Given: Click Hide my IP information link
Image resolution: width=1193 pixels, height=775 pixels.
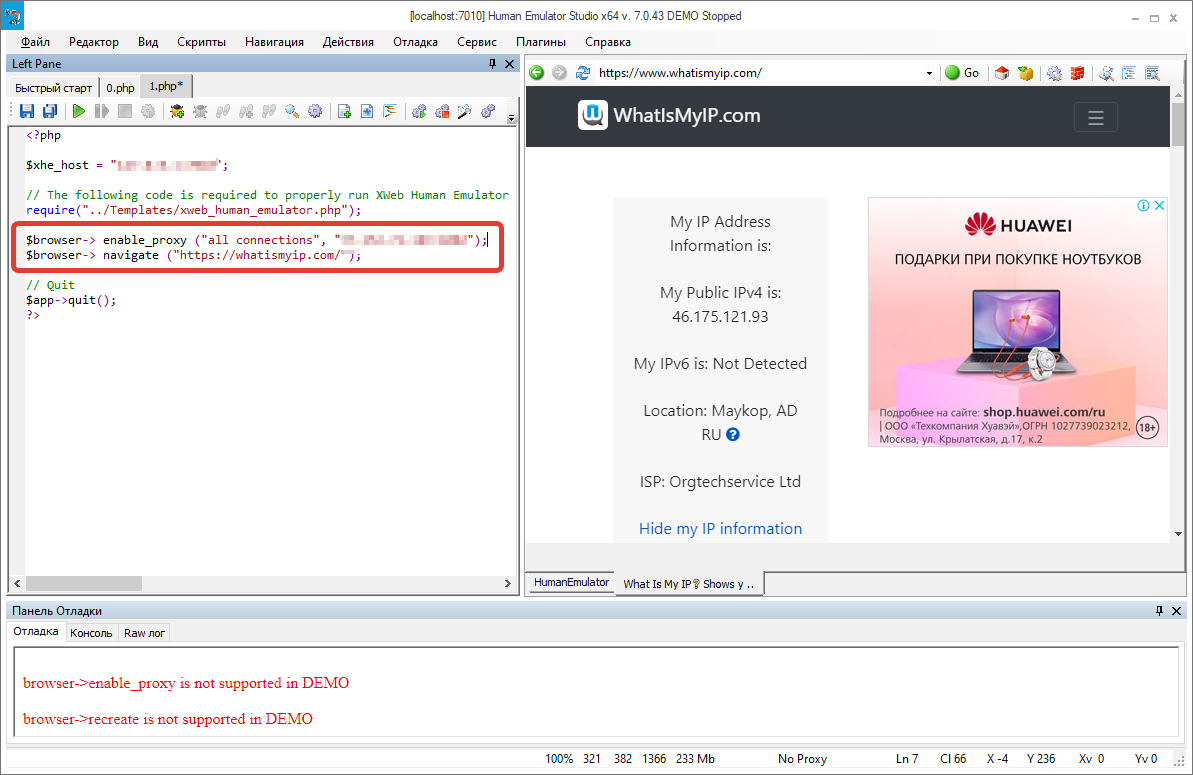Looking at the screenshot, I should [x=720, y=529].
